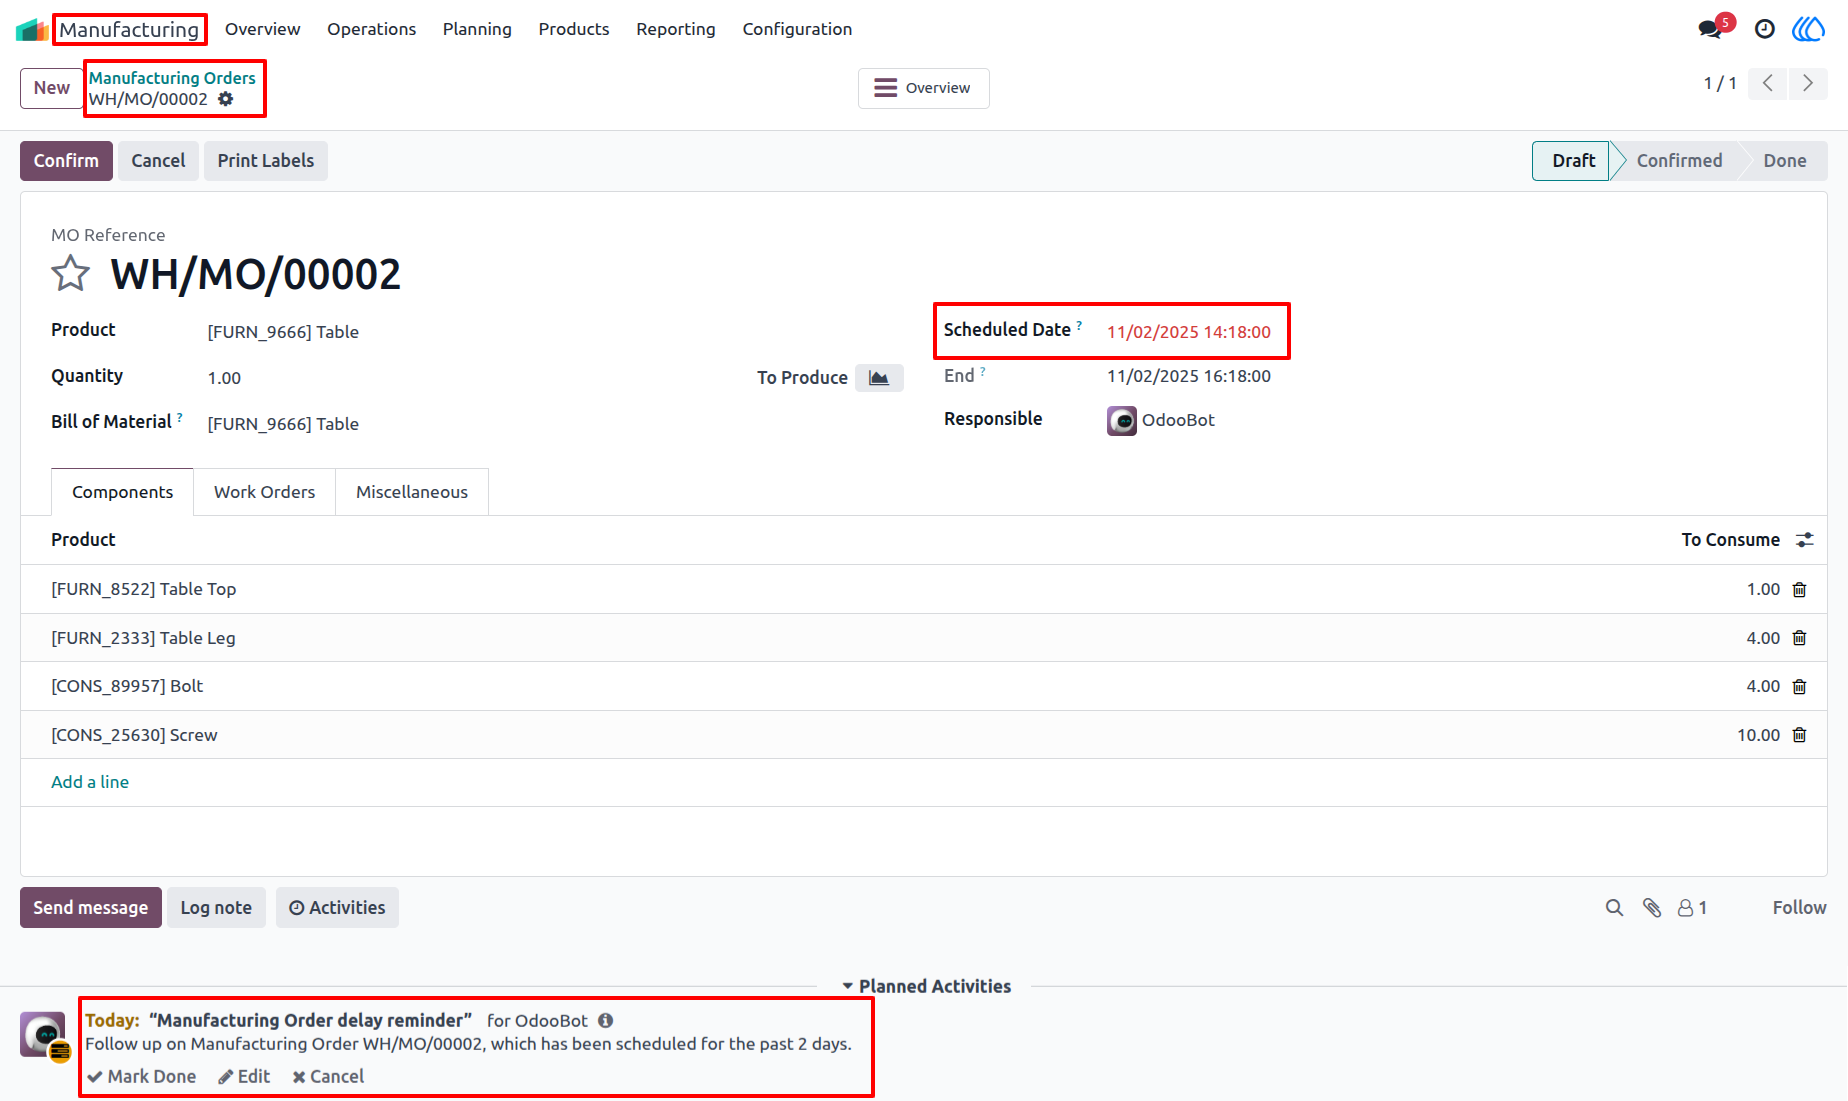The height and width of the screenshot is (1101, 1848).
Task: Open column settings adjust icon
Action: click(x=1805, y=540)
